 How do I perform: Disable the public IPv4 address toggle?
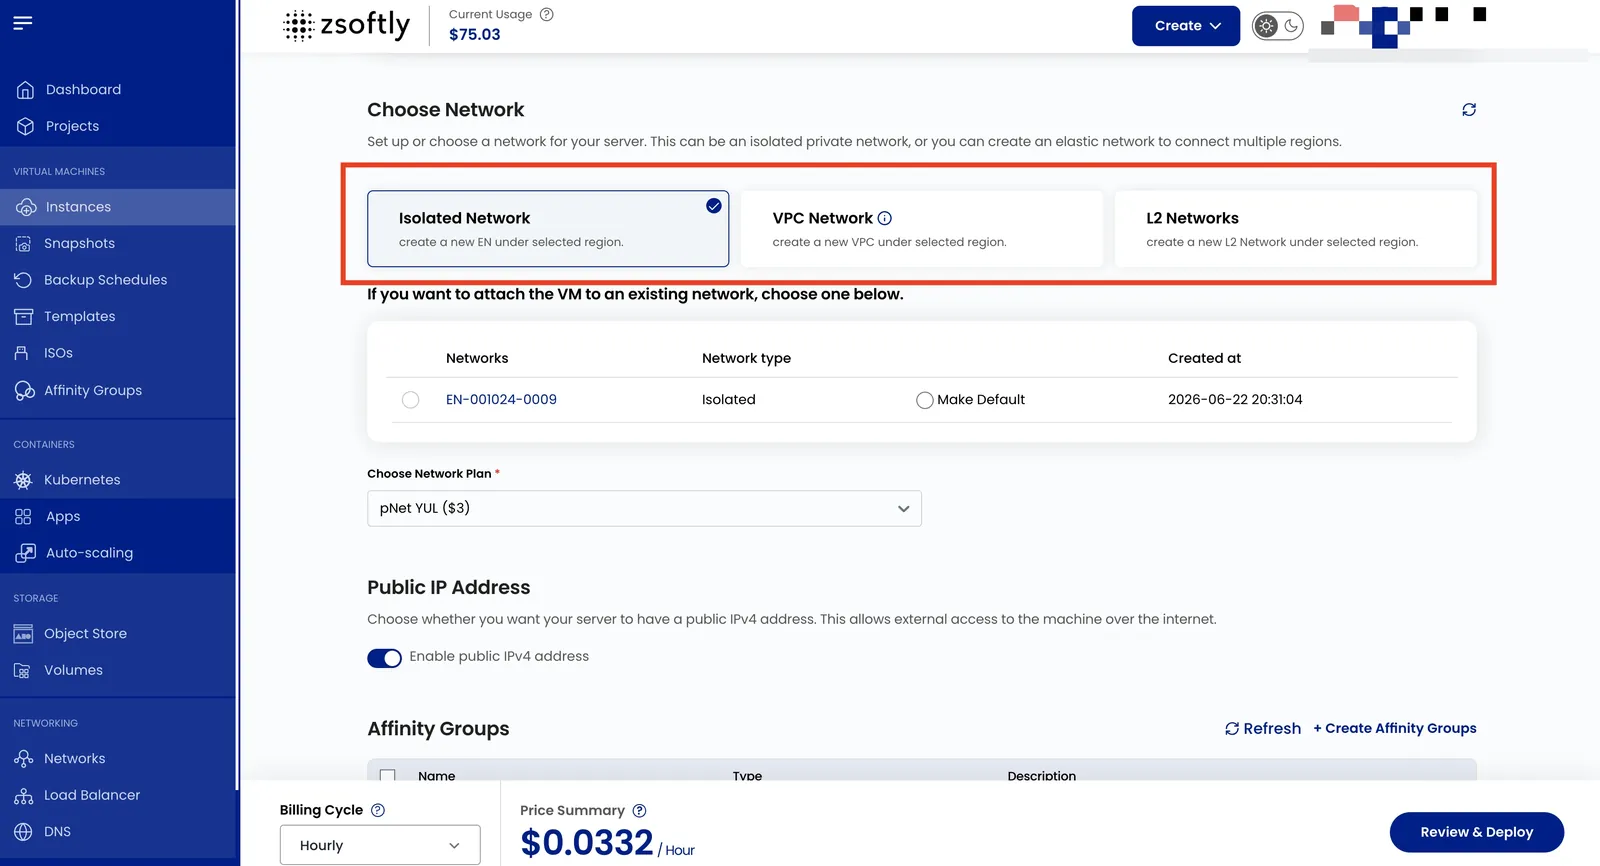(384, 658)
